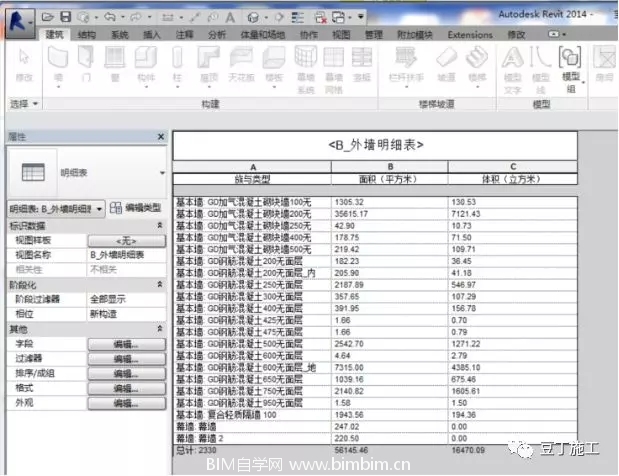This screenshot has height=476, width=619.
Task: Open the 建筑 (Architecture) ribbon tab
Action: (x=54, y=35)
